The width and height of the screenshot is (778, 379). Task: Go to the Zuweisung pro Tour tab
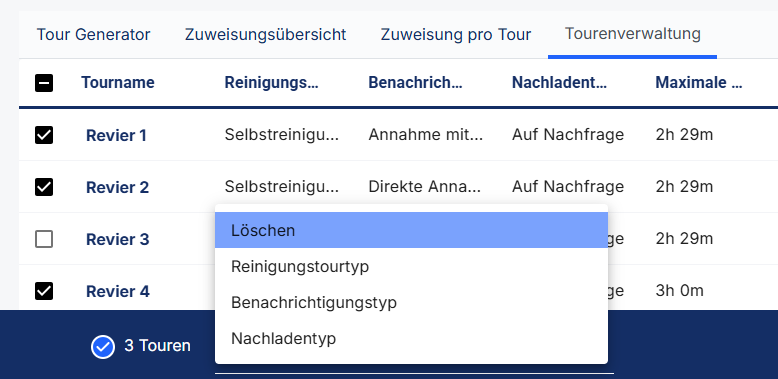pos(456,35)
